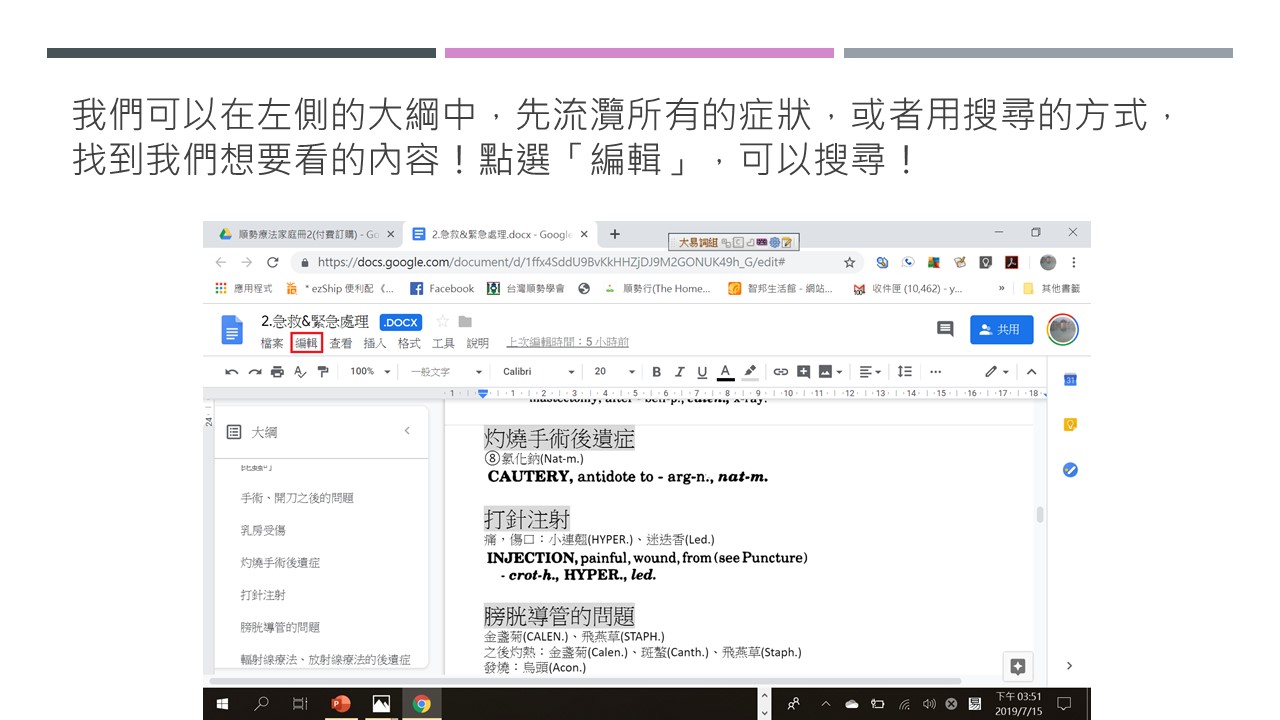The width and height of the screenshot is (1280, 720).
Task: Click the Redo arrow in Docs toolbar
Action: pyautogui.click(x=255, y=371)
